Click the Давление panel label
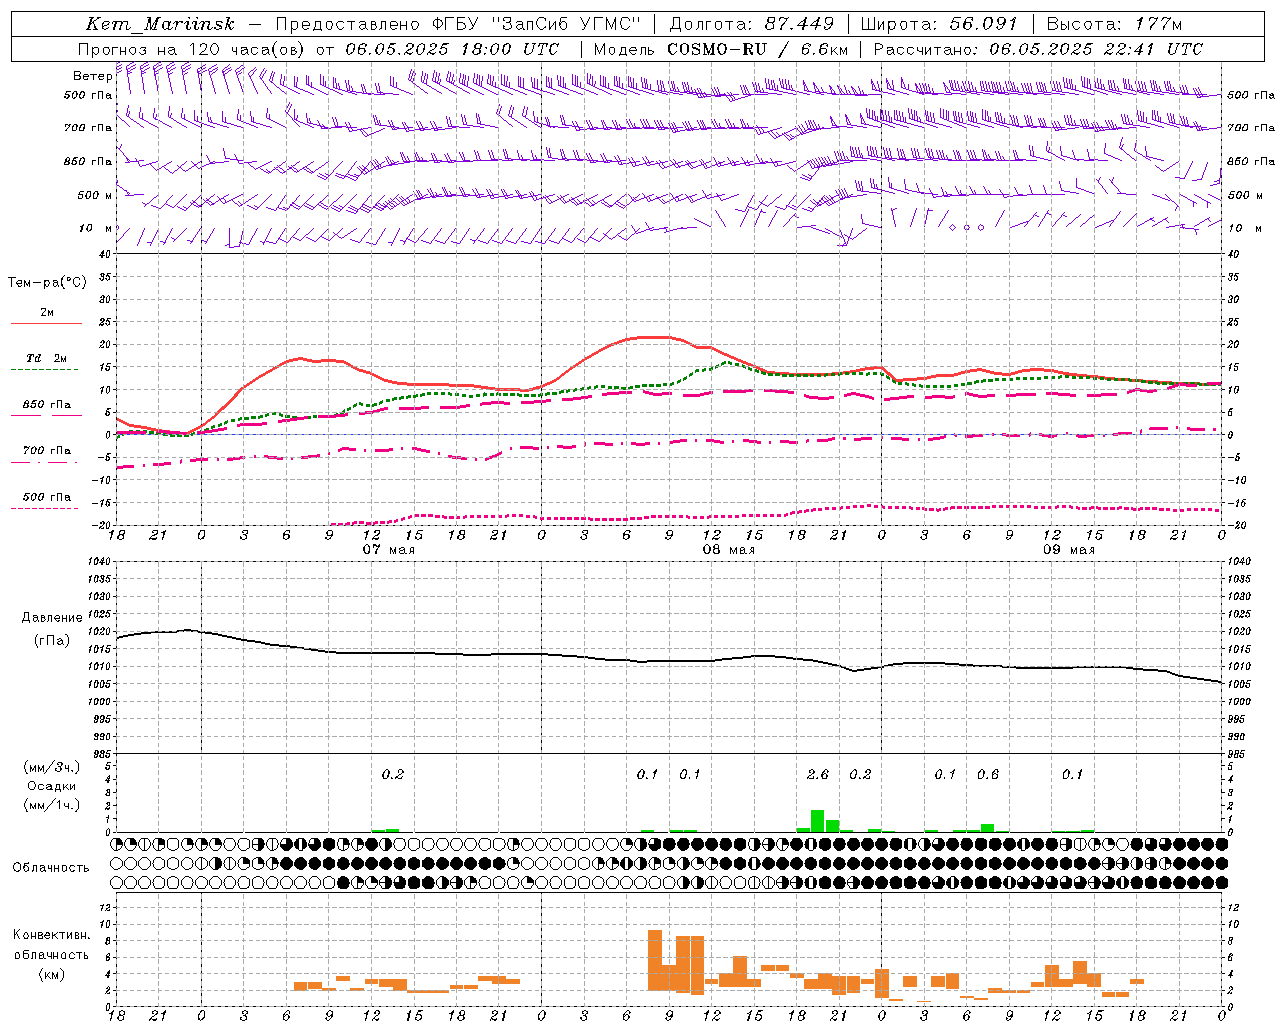 tap(52, 618)
